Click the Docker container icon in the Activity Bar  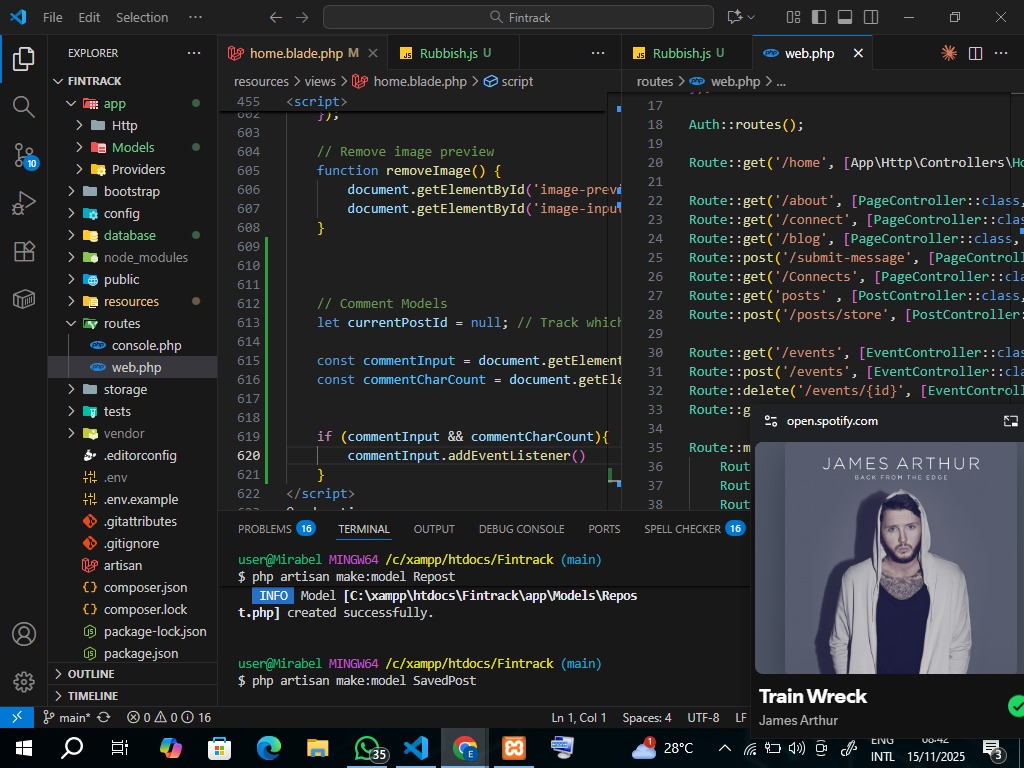(x=24, y=298)
